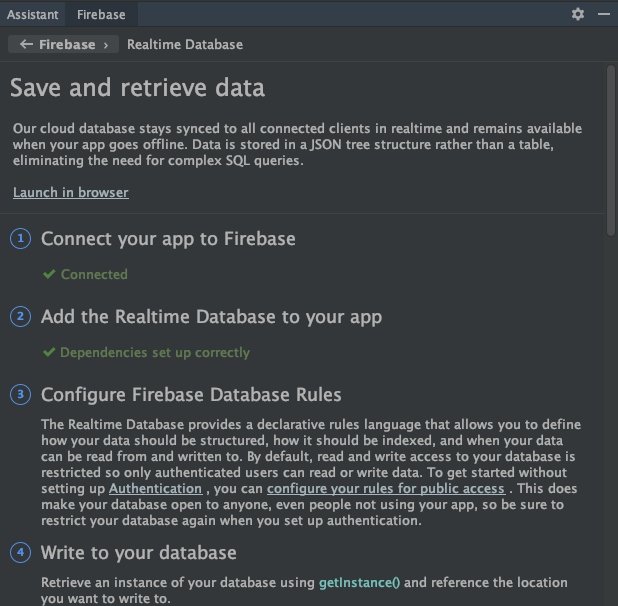The image size is (618, 606).
Task: Click the vertical scrollbar thumb
Action: point(611,150)
